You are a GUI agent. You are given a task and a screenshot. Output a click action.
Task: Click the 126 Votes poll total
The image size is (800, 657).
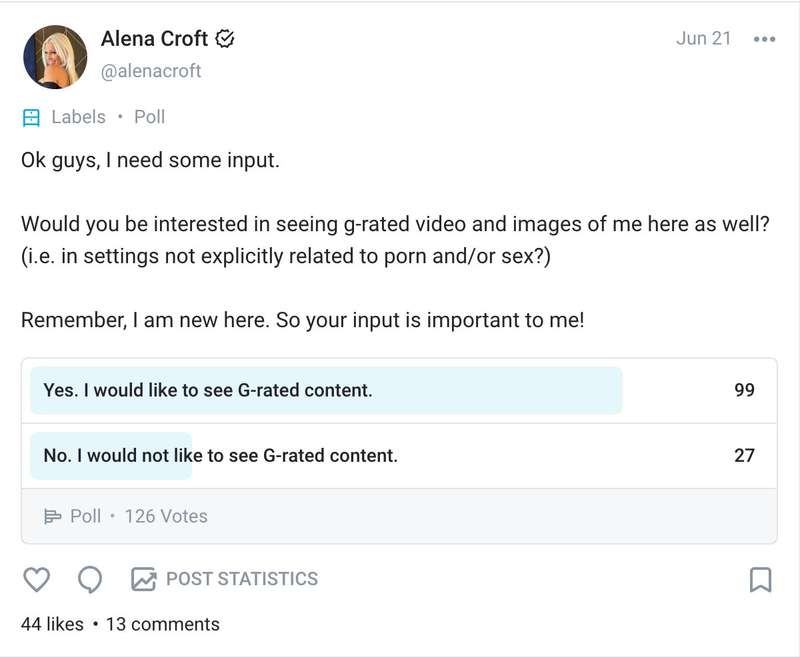[166, 516]
